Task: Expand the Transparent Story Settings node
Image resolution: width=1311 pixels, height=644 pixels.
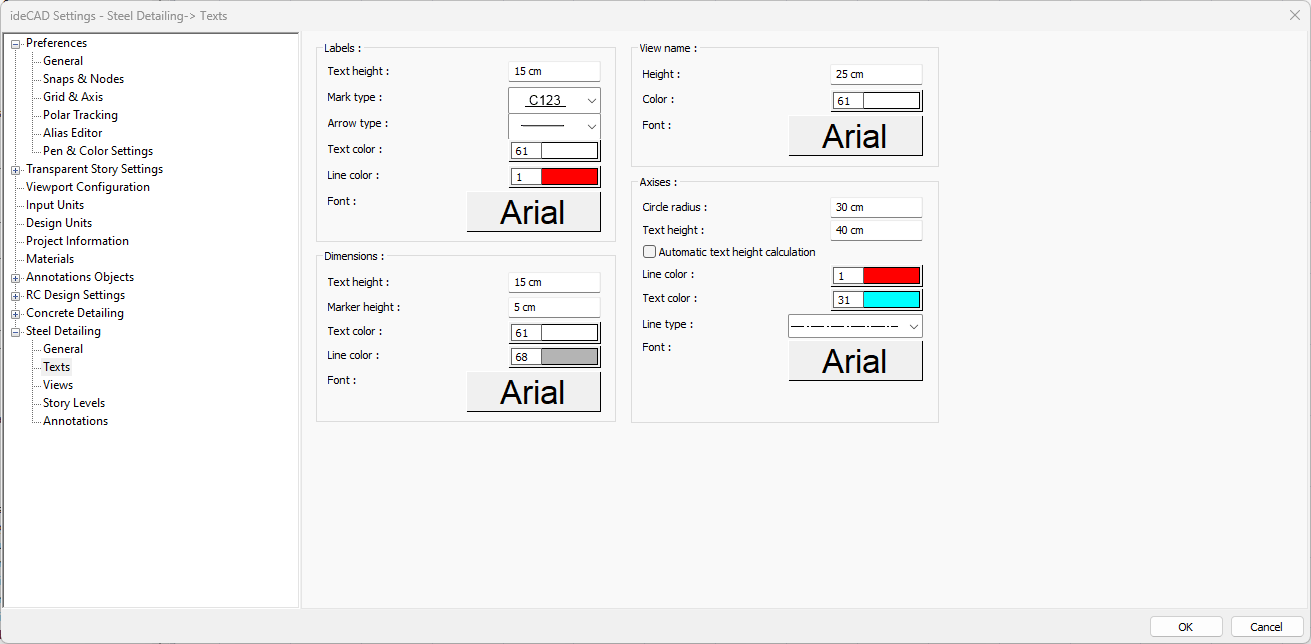Action: click(x=16, y=170)
